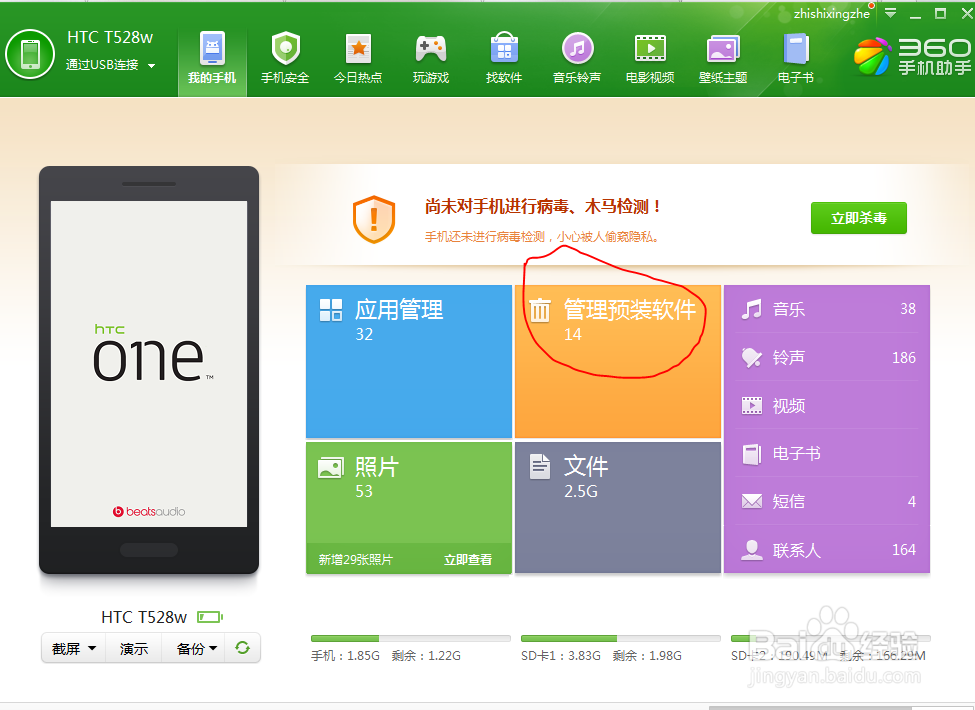Open the 管理预装软件 tile
This screenshot has height=710, width=975.
point(617,361)
